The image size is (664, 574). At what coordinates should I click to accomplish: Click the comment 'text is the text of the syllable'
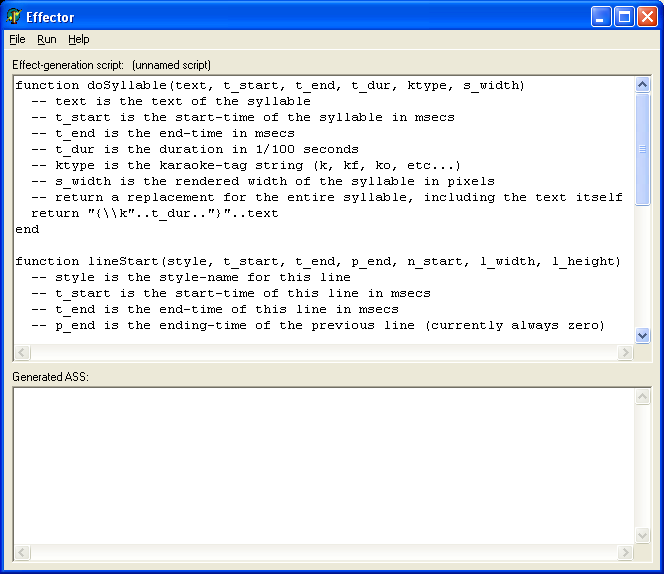(171, 102)
